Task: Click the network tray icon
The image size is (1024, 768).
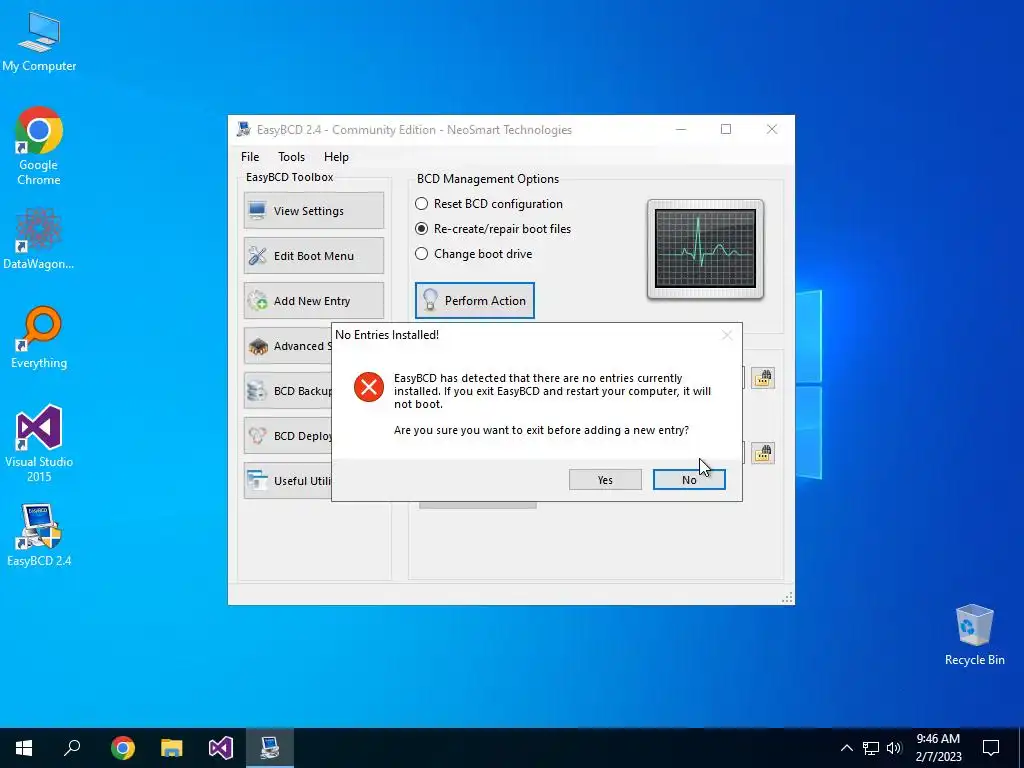Action: (871, 748)
